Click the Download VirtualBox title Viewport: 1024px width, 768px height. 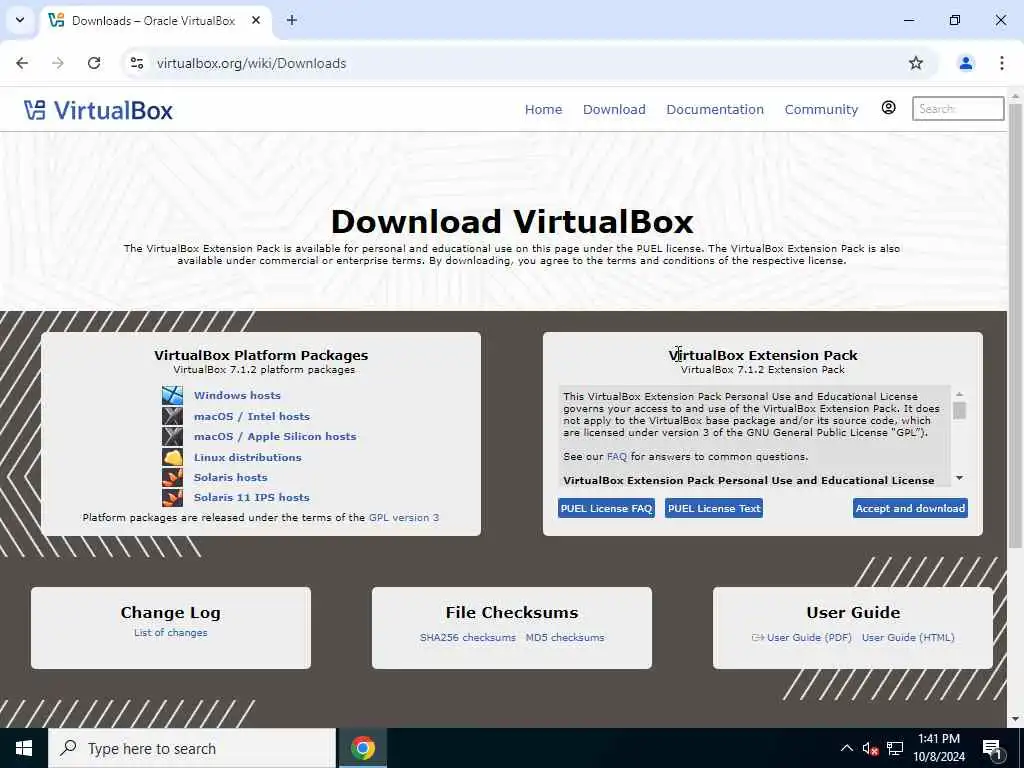click(512, 222)
